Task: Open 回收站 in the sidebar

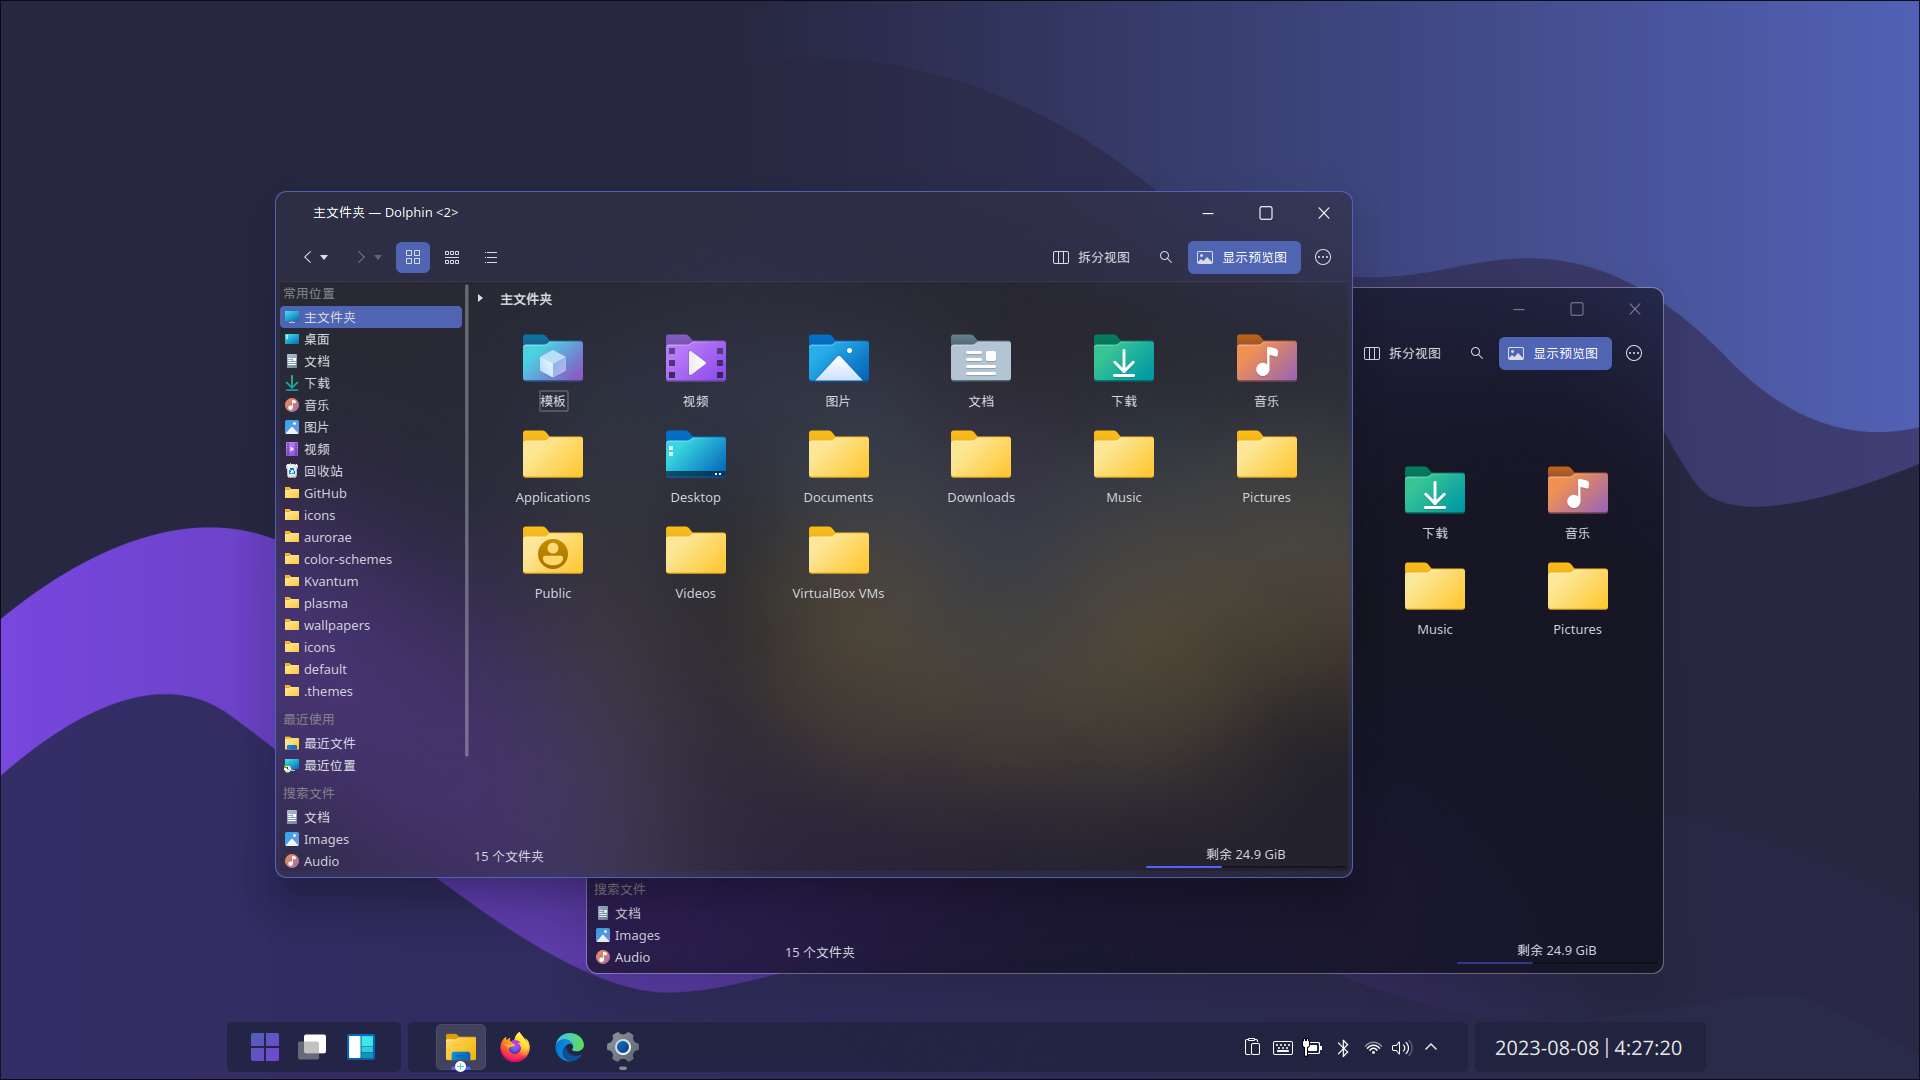Action: 371,471
